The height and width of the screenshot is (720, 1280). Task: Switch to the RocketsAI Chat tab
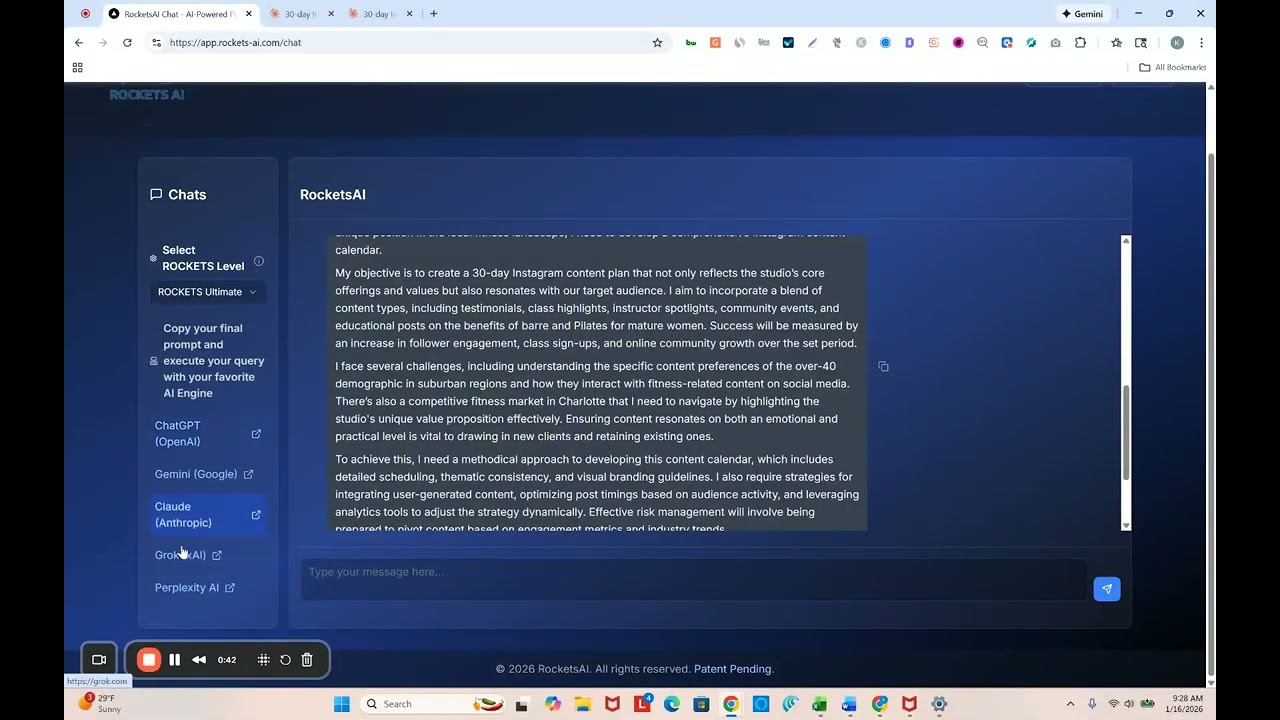[182, 14]
